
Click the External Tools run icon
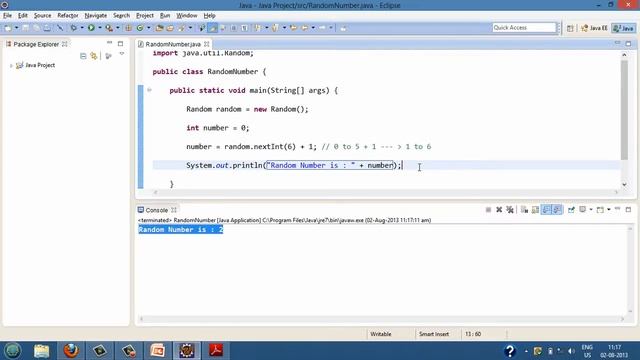point(109,28)
